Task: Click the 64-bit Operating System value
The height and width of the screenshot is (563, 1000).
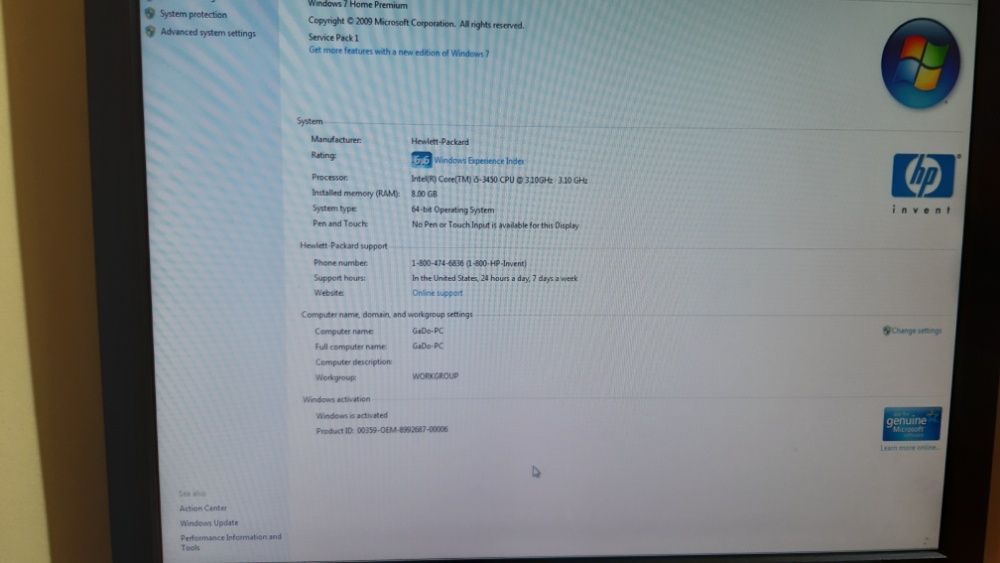Action: (452, 209)
